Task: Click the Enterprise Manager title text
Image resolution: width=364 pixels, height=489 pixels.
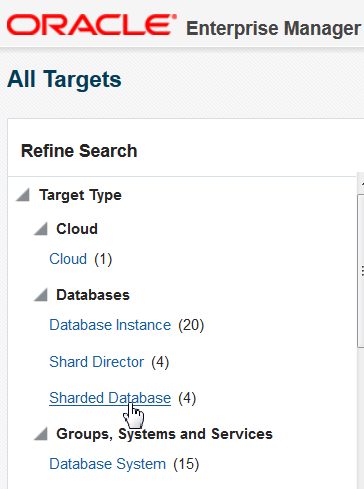Action: tap(273, 28)
